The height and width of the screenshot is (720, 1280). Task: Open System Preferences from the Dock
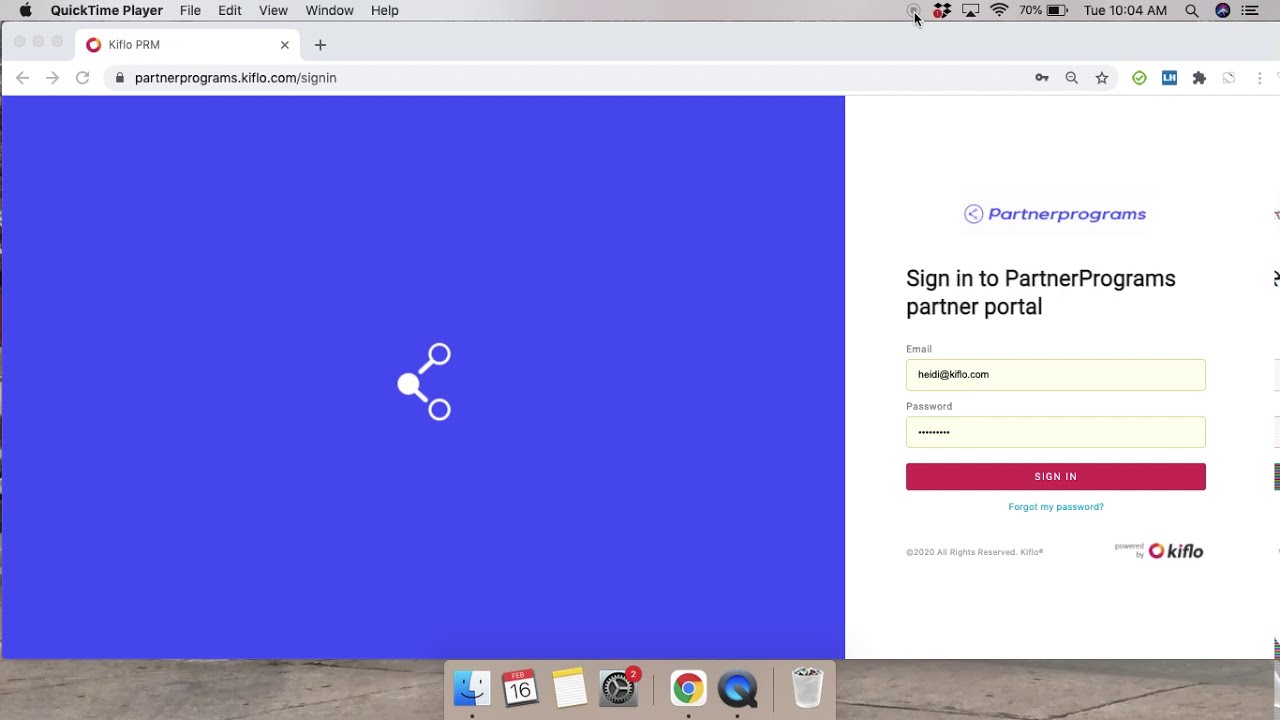pos(618,688)
